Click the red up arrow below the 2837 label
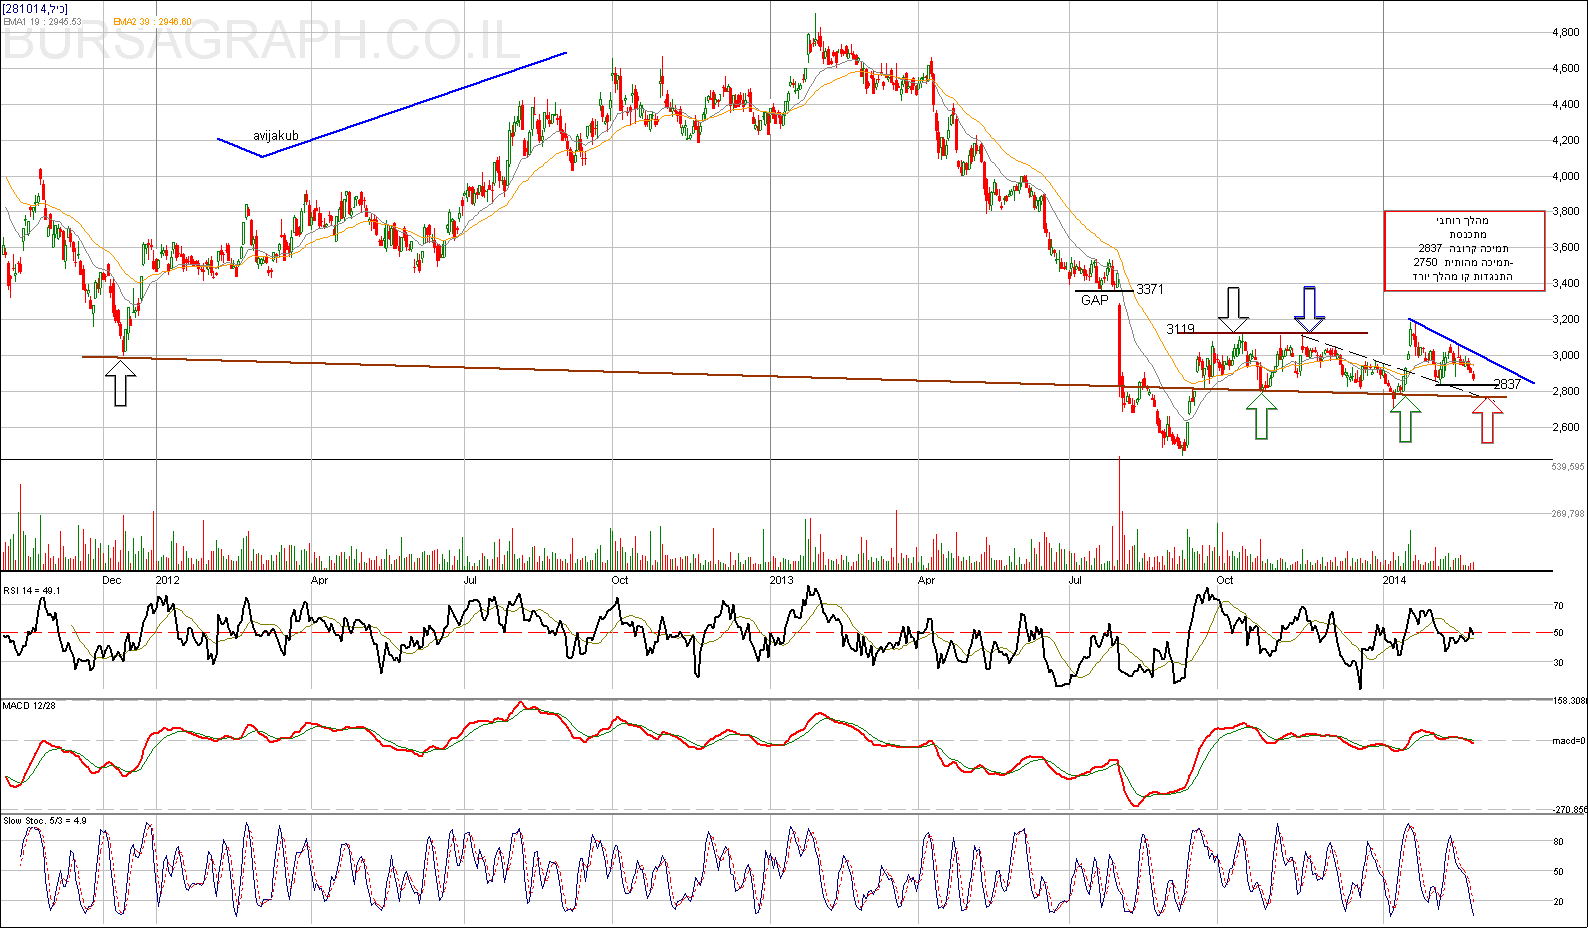The image size is (1588, 928). pos(1488,420)
